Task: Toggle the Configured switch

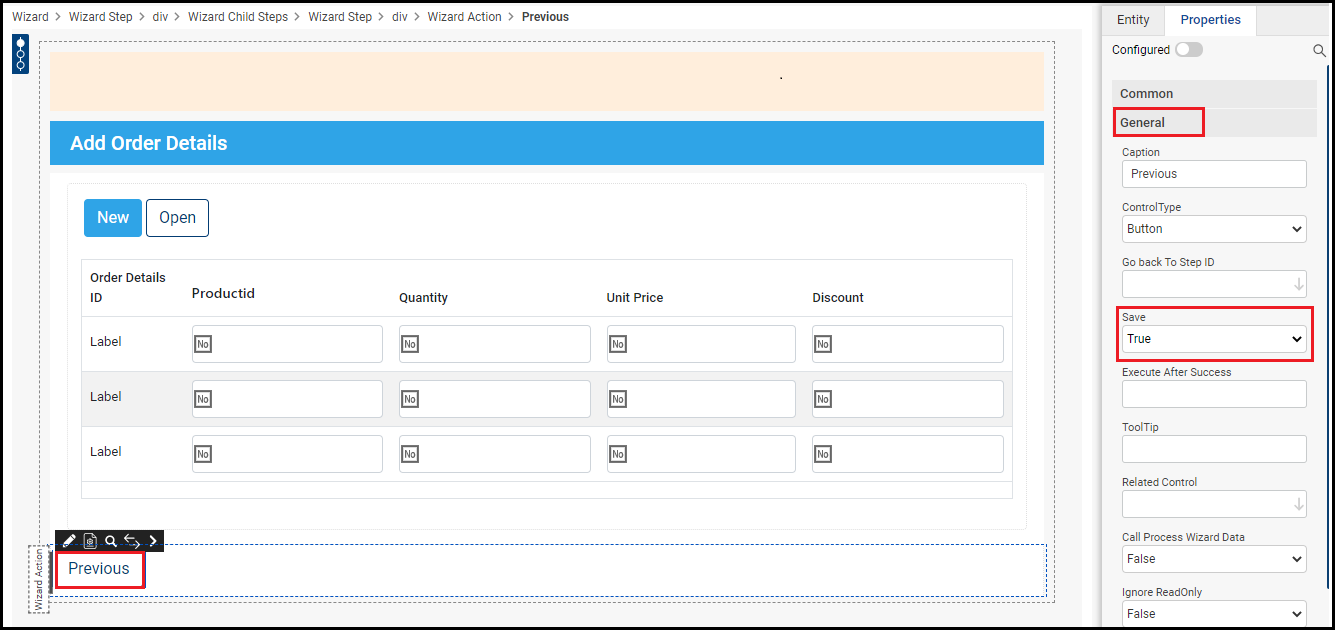Action: coord(1189,50)
